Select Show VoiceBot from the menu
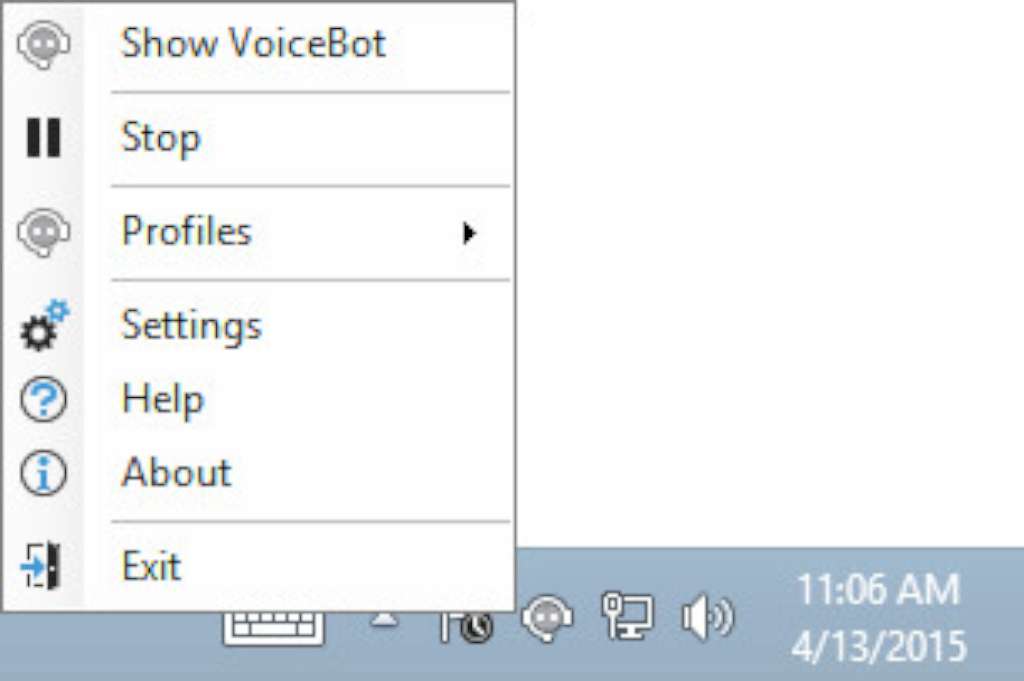The width and height of the screenshot is (1024, 681). (x=254, y=43)
